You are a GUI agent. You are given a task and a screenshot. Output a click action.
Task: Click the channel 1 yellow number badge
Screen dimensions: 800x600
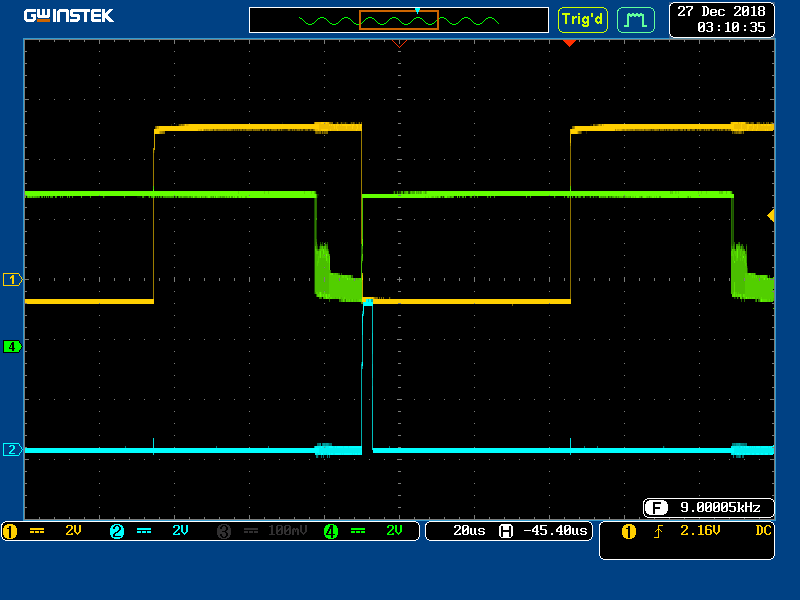pos(10,531)
